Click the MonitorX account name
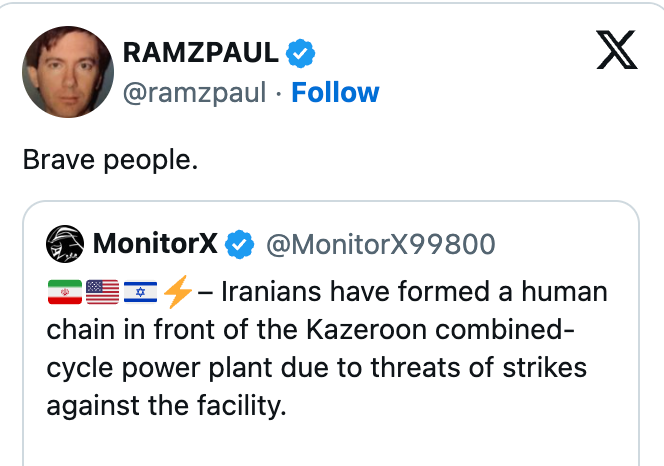Screen dimensions: 664x466 [x=155, y=243]
